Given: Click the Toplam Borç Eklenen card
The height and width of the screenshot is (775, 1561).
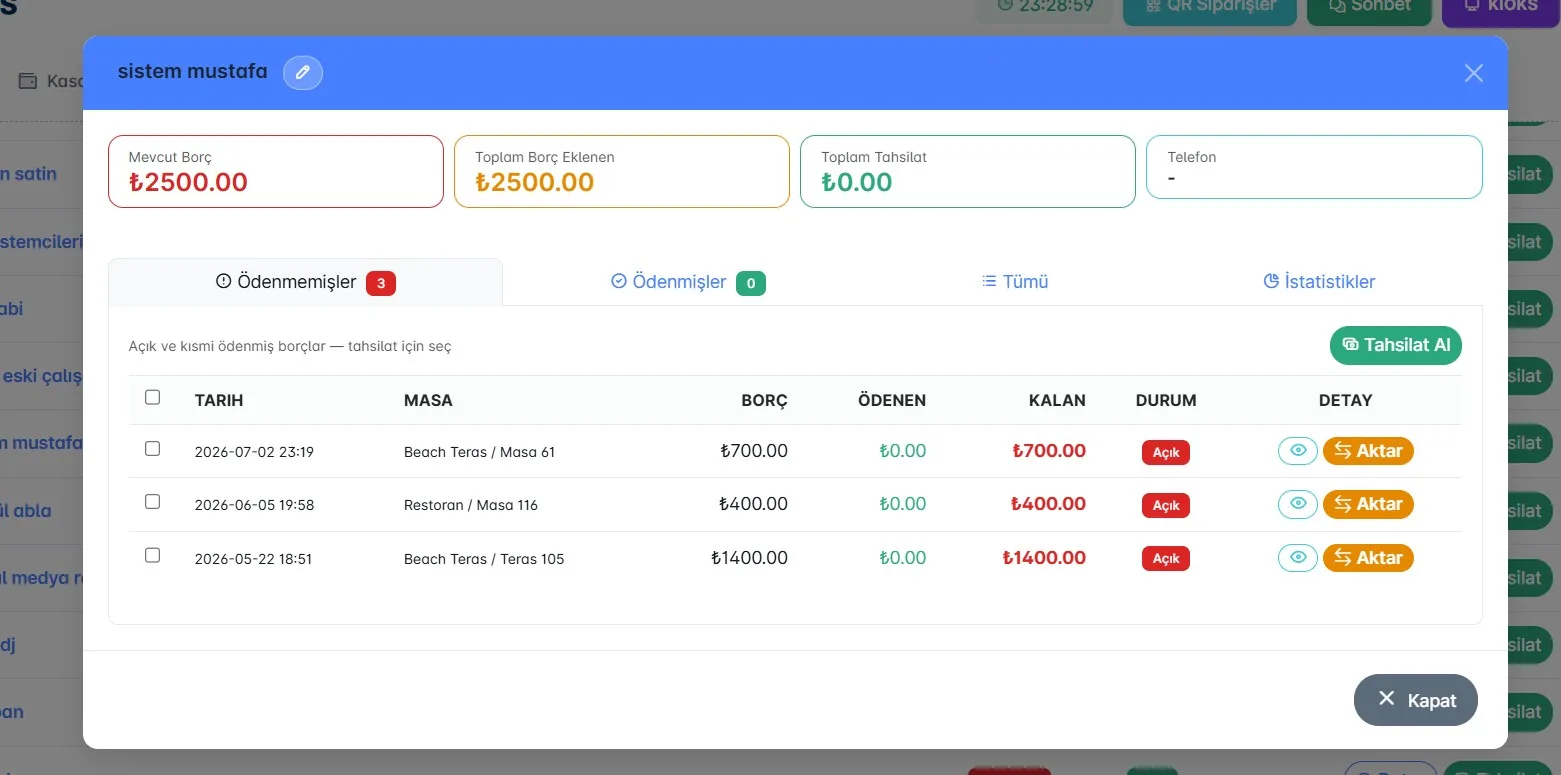Looking at the screenshot, I should point(622,172).
